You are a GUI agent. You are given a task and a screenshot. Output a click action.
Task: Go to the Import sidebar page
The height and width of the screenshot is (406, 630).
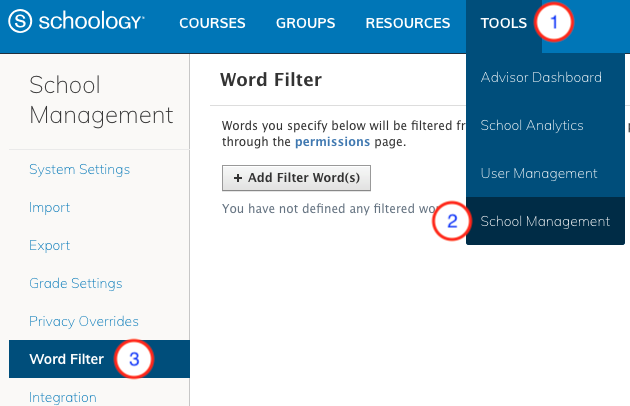click(x=50, y=207)
